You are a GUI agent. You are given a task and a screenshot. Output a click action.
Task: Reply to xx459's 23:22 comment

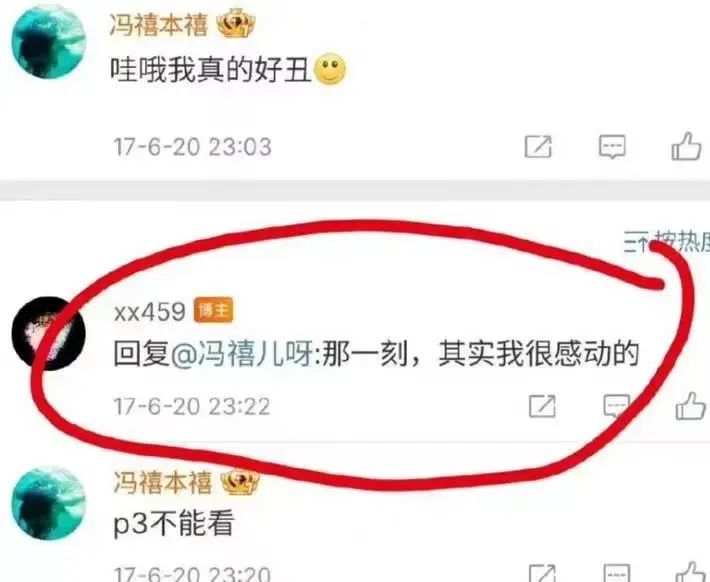(616, 406)
